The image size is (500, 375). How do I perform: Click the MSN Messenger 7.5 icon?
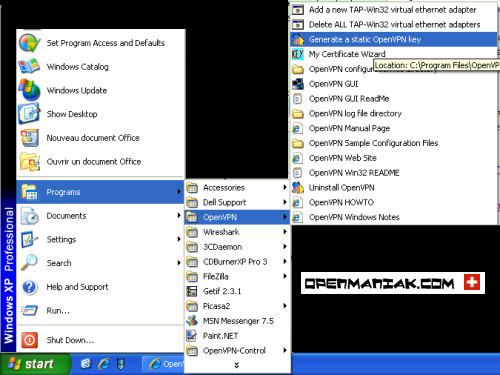192,321
